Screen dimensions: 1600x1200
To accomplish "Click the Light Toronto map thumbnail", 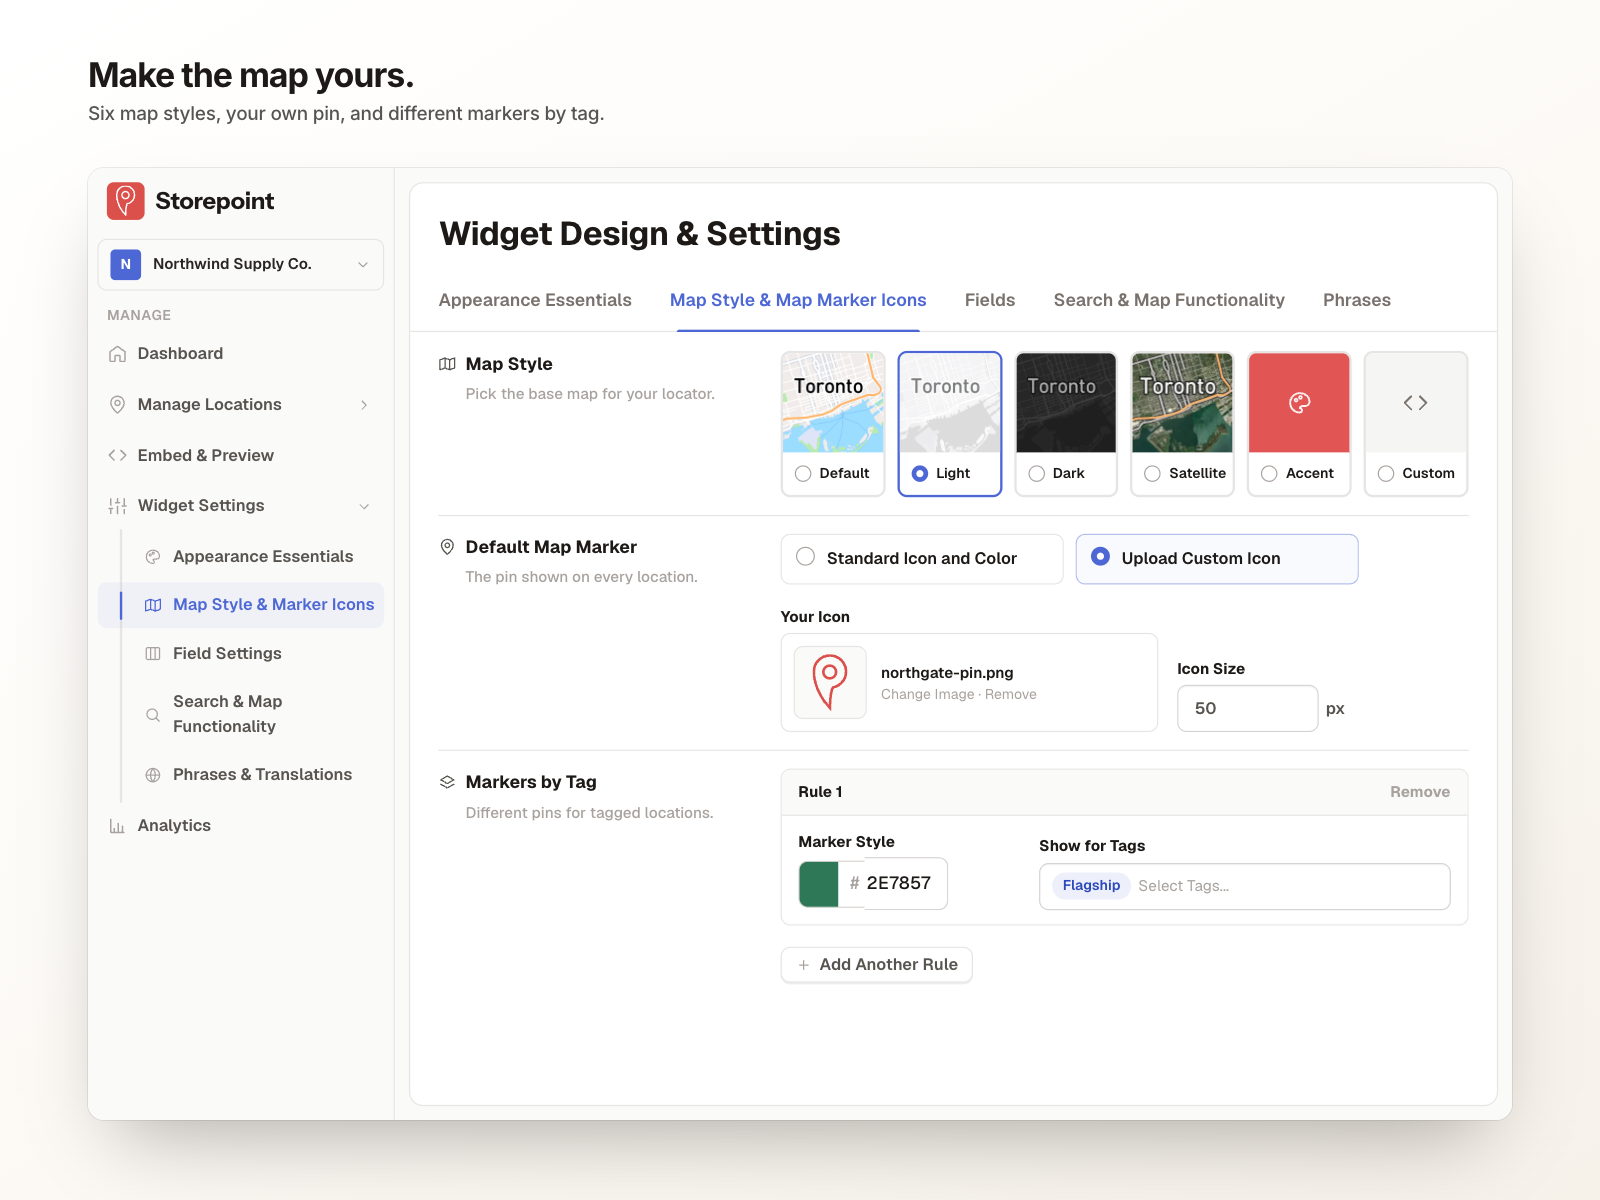I will (950, 403).
